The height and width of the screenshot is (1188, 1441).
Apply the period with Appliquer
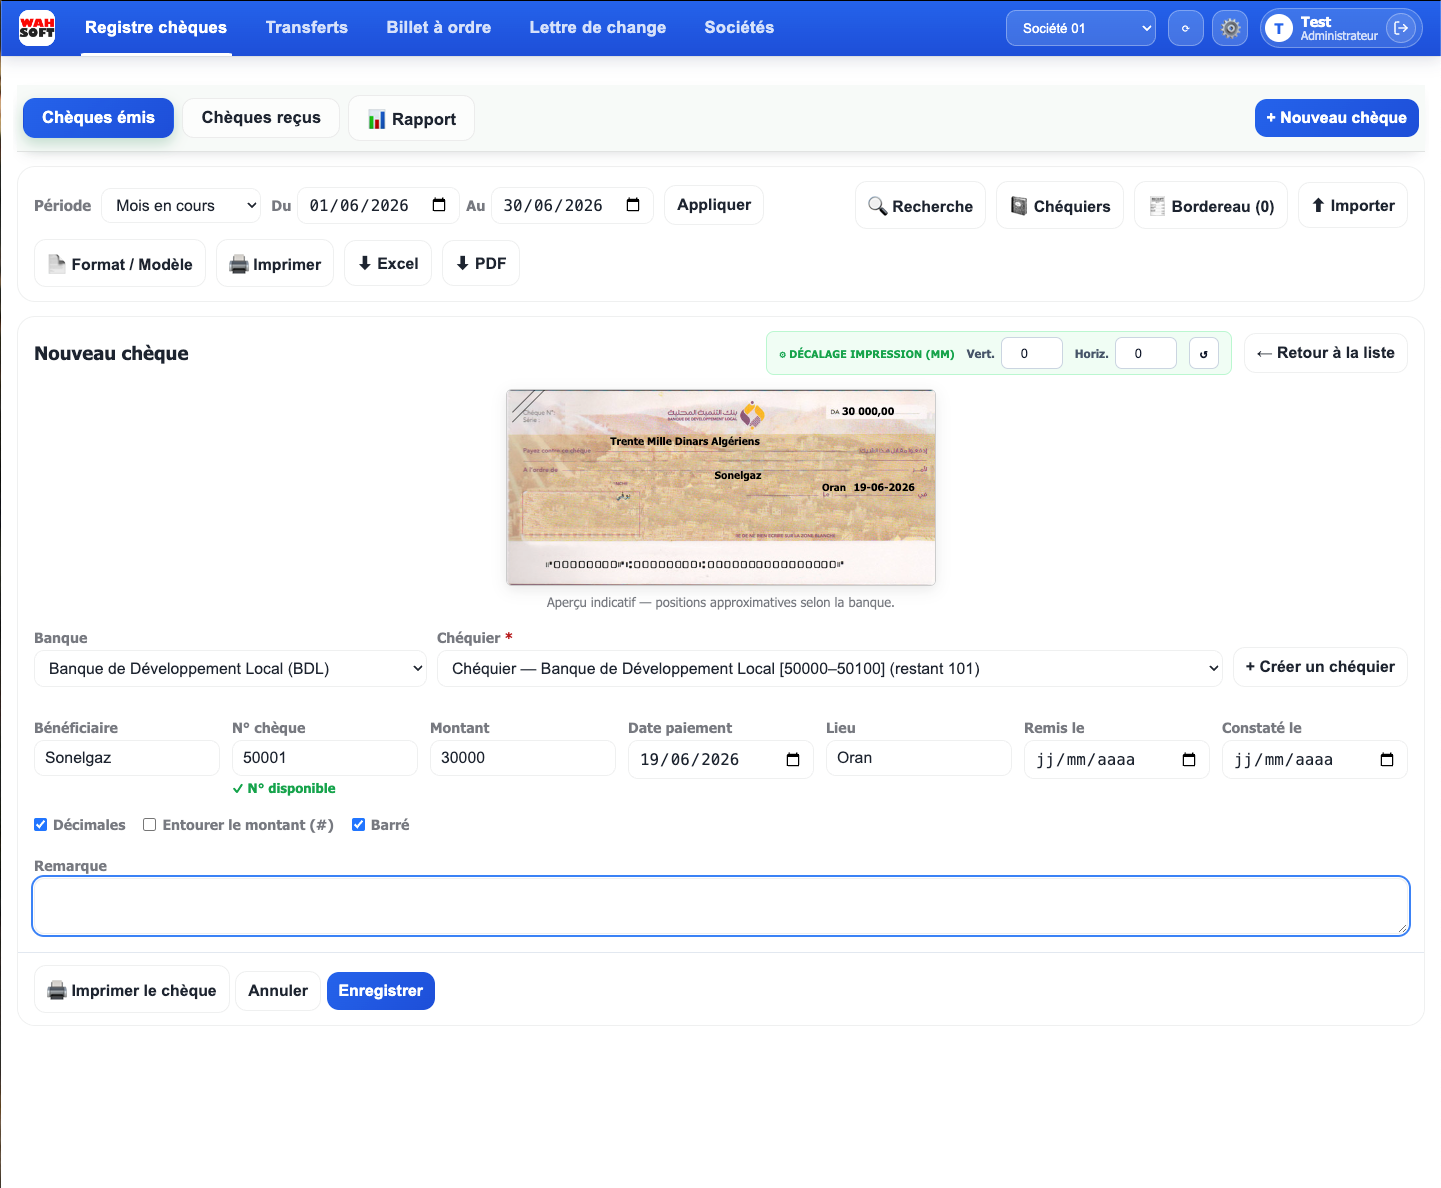(714, 205)
